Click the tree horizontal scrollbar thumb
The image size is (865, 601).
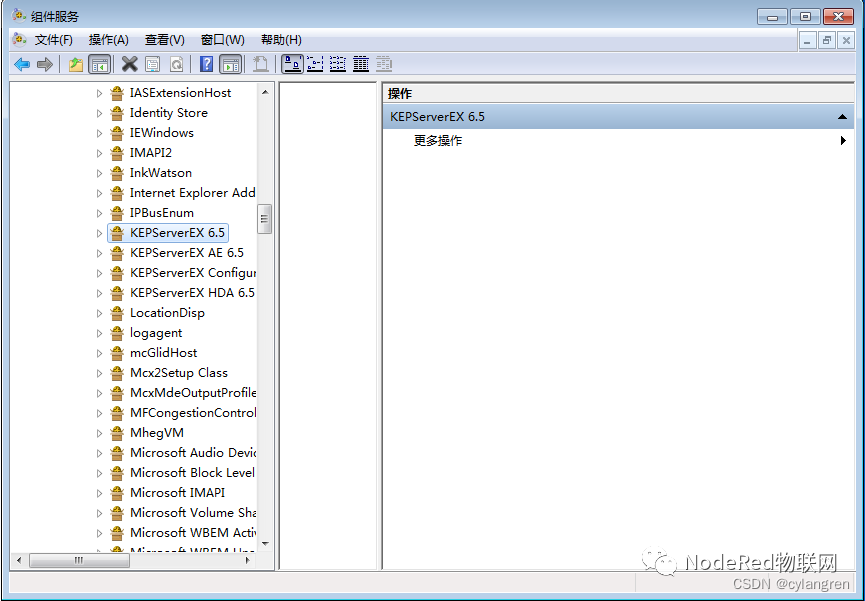[79, 560]
